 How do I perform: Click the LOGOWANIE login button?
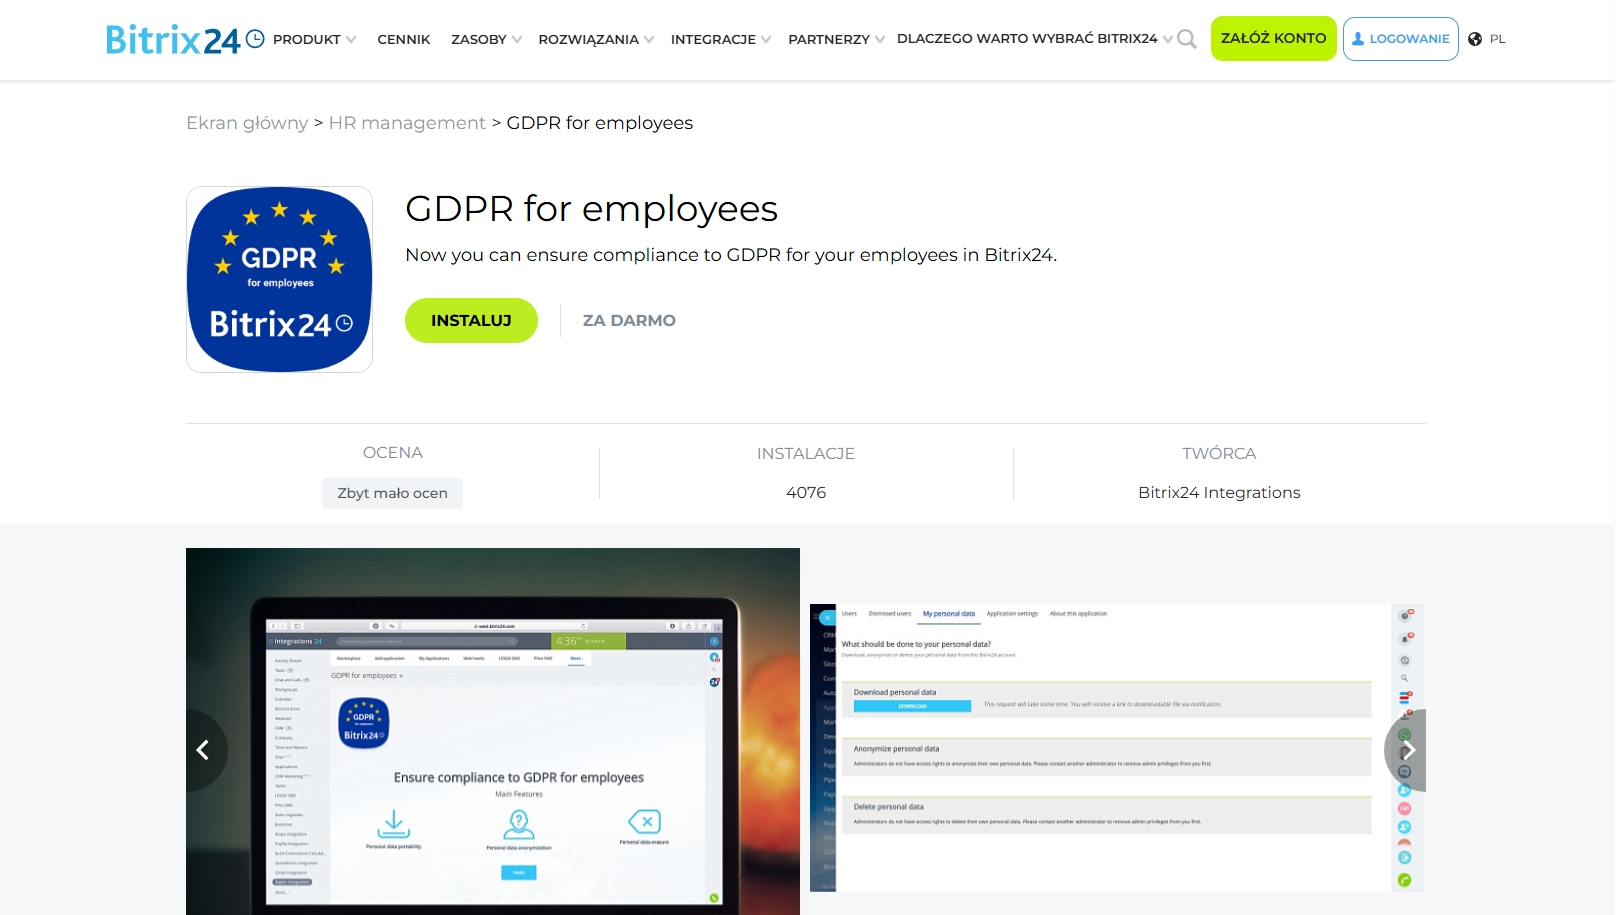(x=1400, y=39)
